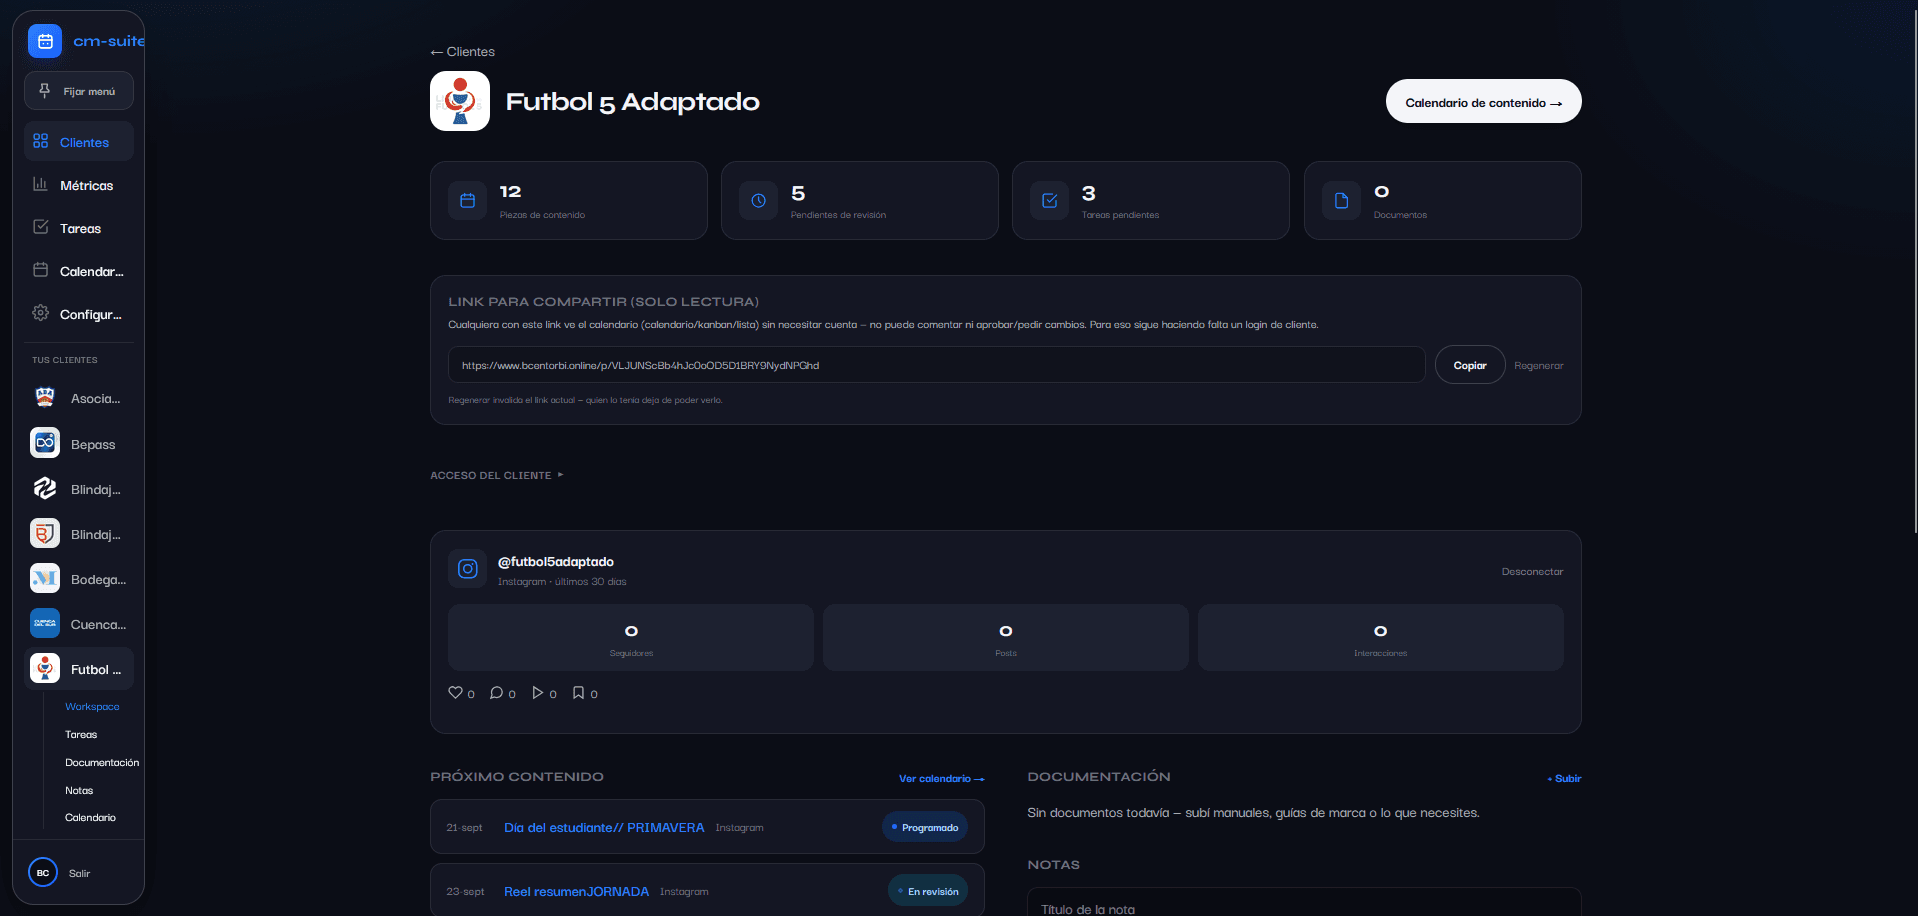
Task: Click Desconectar for Instagram account
Action: pyautogui.click(x=1532, y=572)
